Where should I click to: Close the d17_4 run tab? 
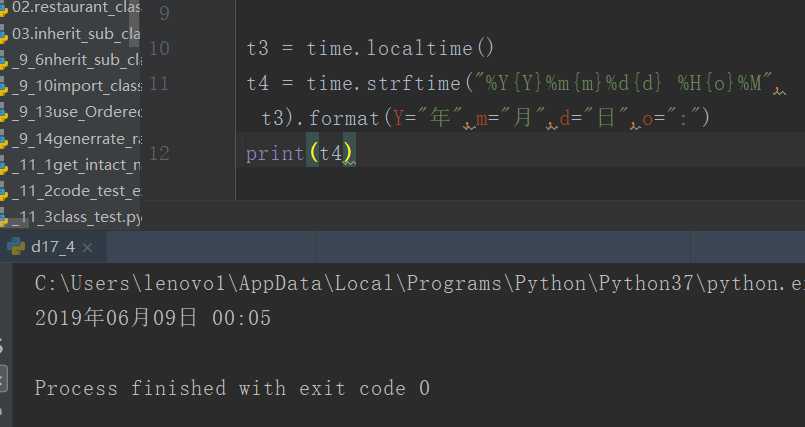[x=87, y=248]
